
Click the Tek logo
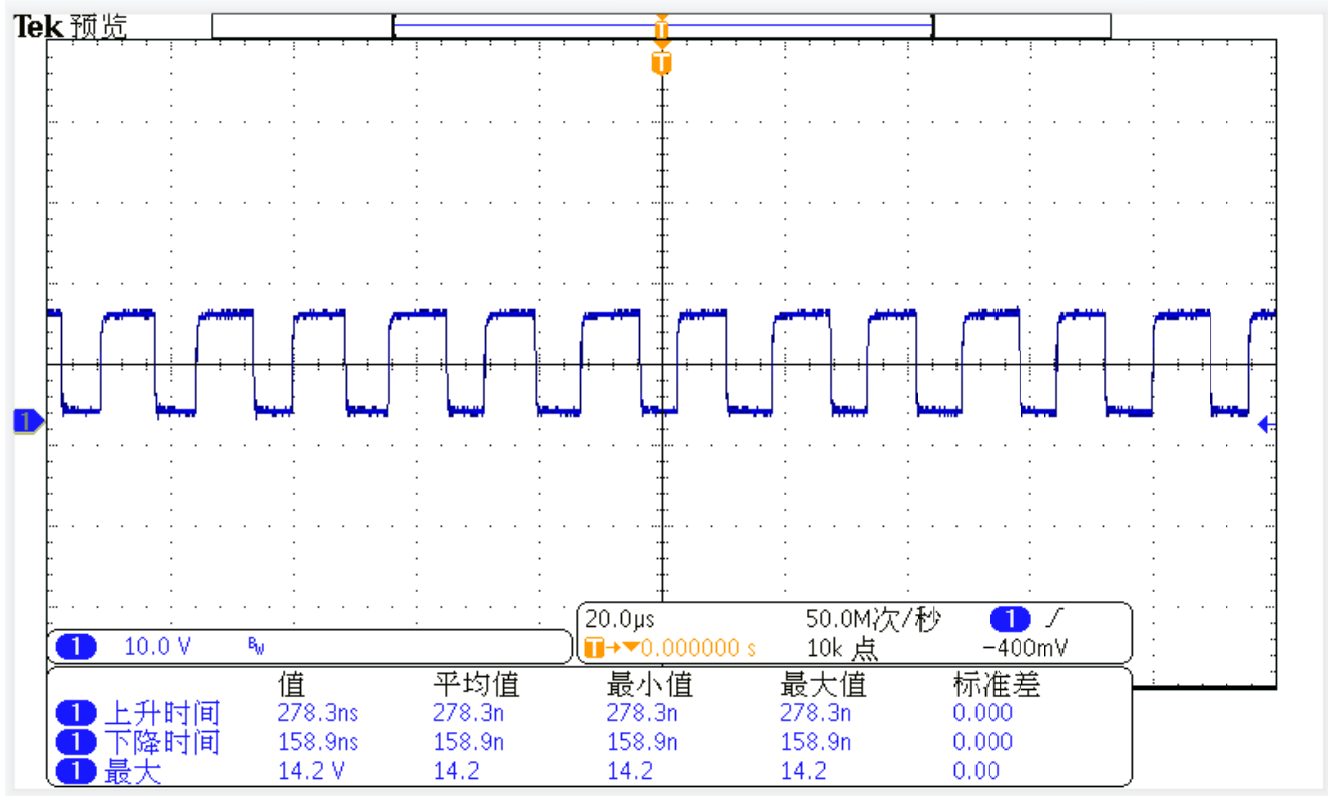(39, 27)
